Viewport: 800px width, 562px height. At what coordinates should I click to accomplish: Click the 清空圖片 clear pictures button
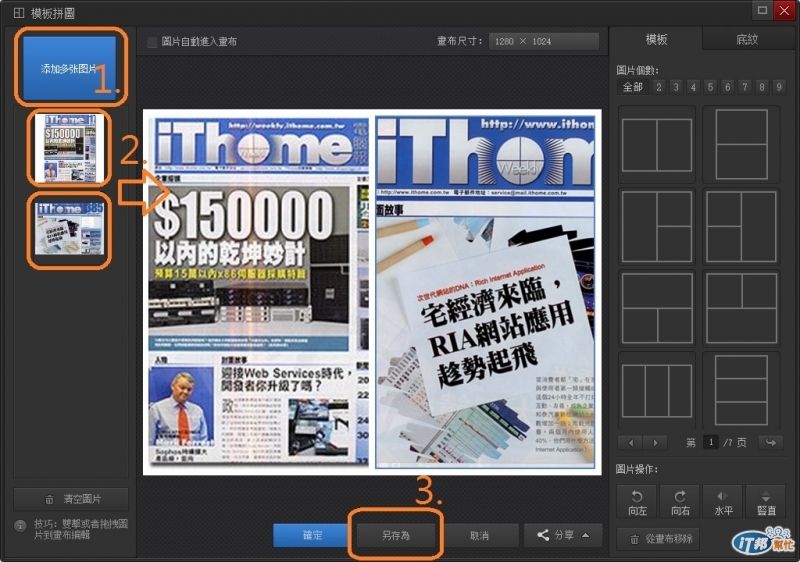pos(71,499)
